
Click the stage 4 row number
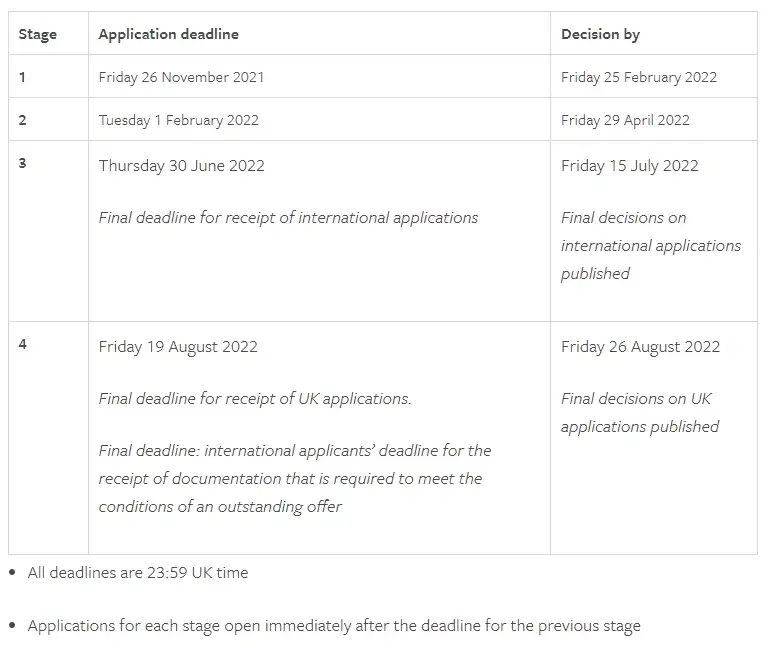[23, 344]
